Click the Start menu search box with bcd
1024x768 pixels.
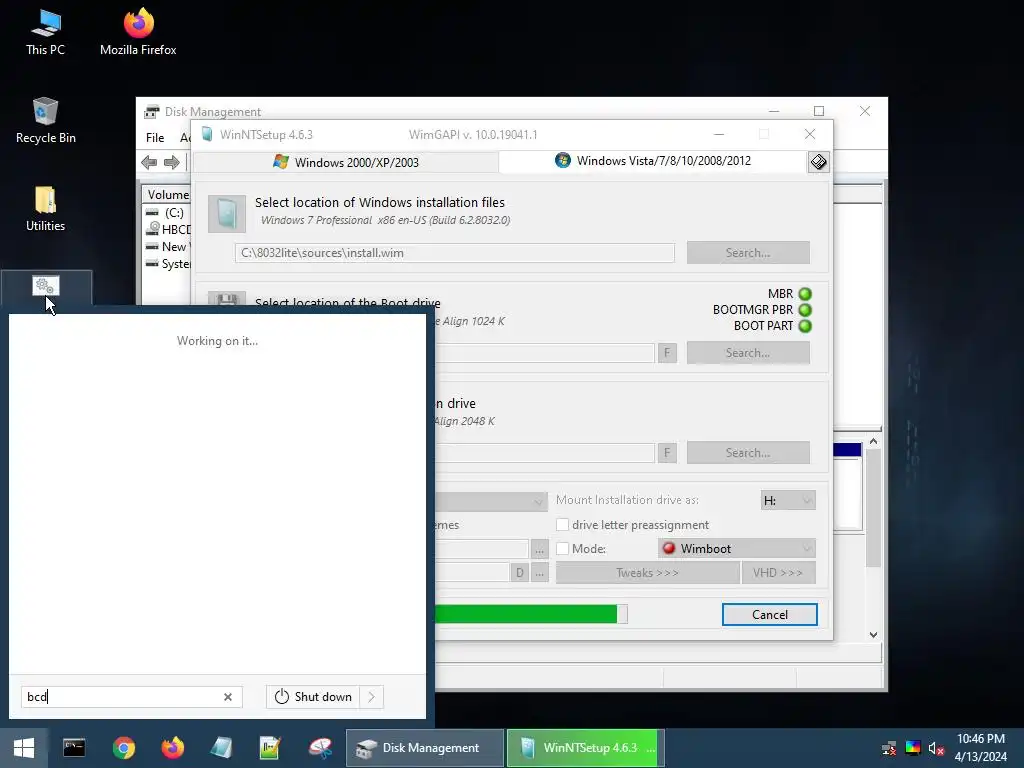click(131, 697)
